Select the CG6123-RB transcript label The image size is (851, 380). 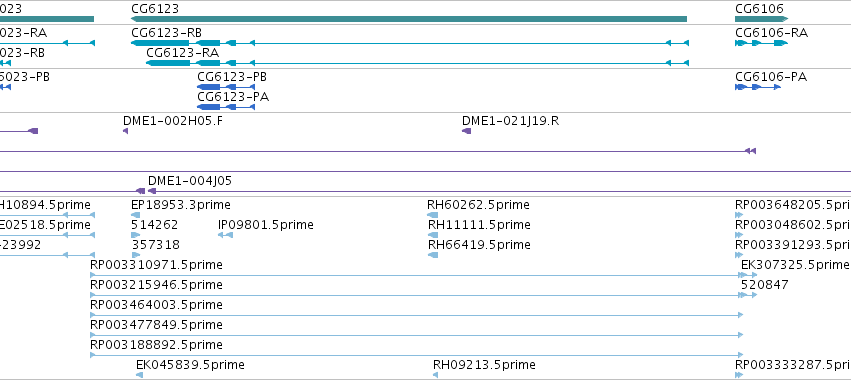[167, 33]
